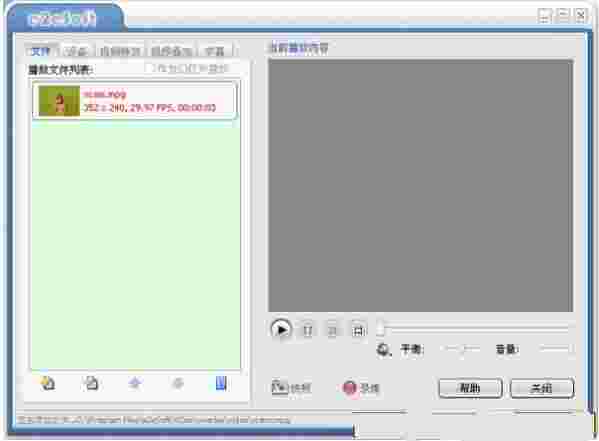
Task: Add a file with the yellow add icon
Action: click(48, 383)
